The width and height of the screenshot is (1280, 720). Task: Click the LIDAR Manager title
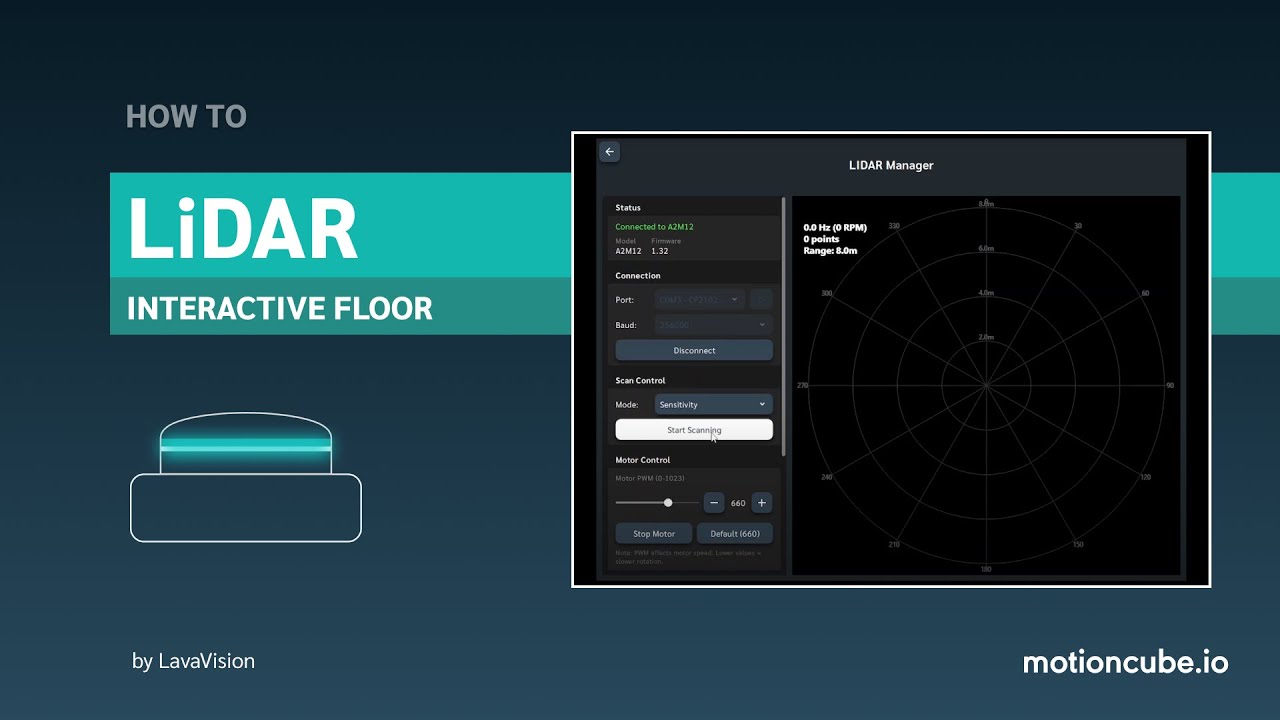(x=891, y=165)
